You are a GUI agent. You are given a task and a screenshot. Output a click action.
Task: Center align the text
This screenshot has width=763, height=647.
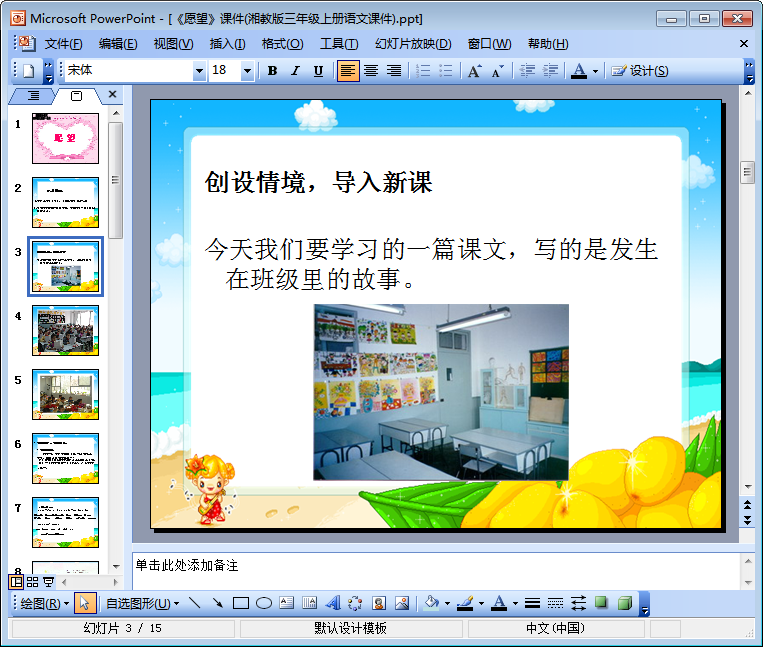pyautogui.click(x=371, y=71)
